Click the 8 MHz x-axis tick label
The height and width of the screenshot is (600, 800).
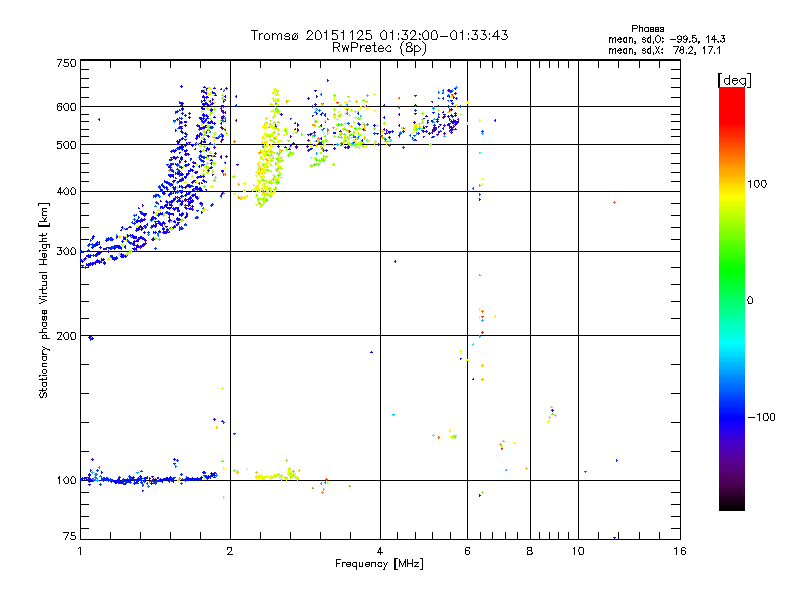pos(530,551)
